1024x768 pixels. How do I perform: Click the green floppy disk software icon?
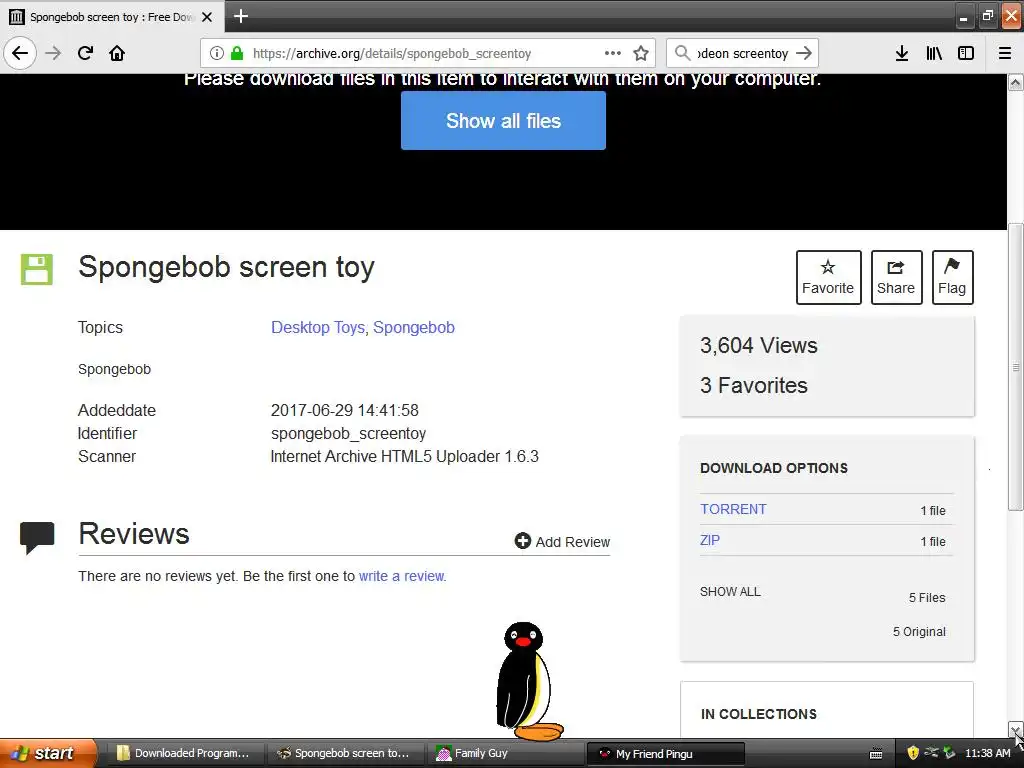tap(37, 269)
